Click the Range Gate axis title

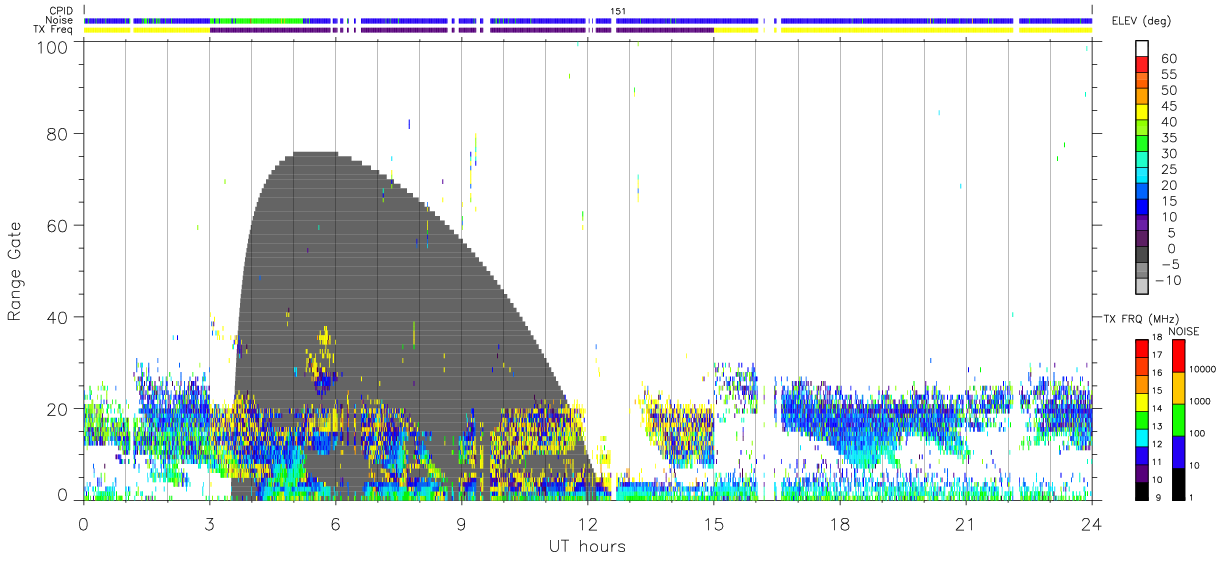[x=16, y=271]
